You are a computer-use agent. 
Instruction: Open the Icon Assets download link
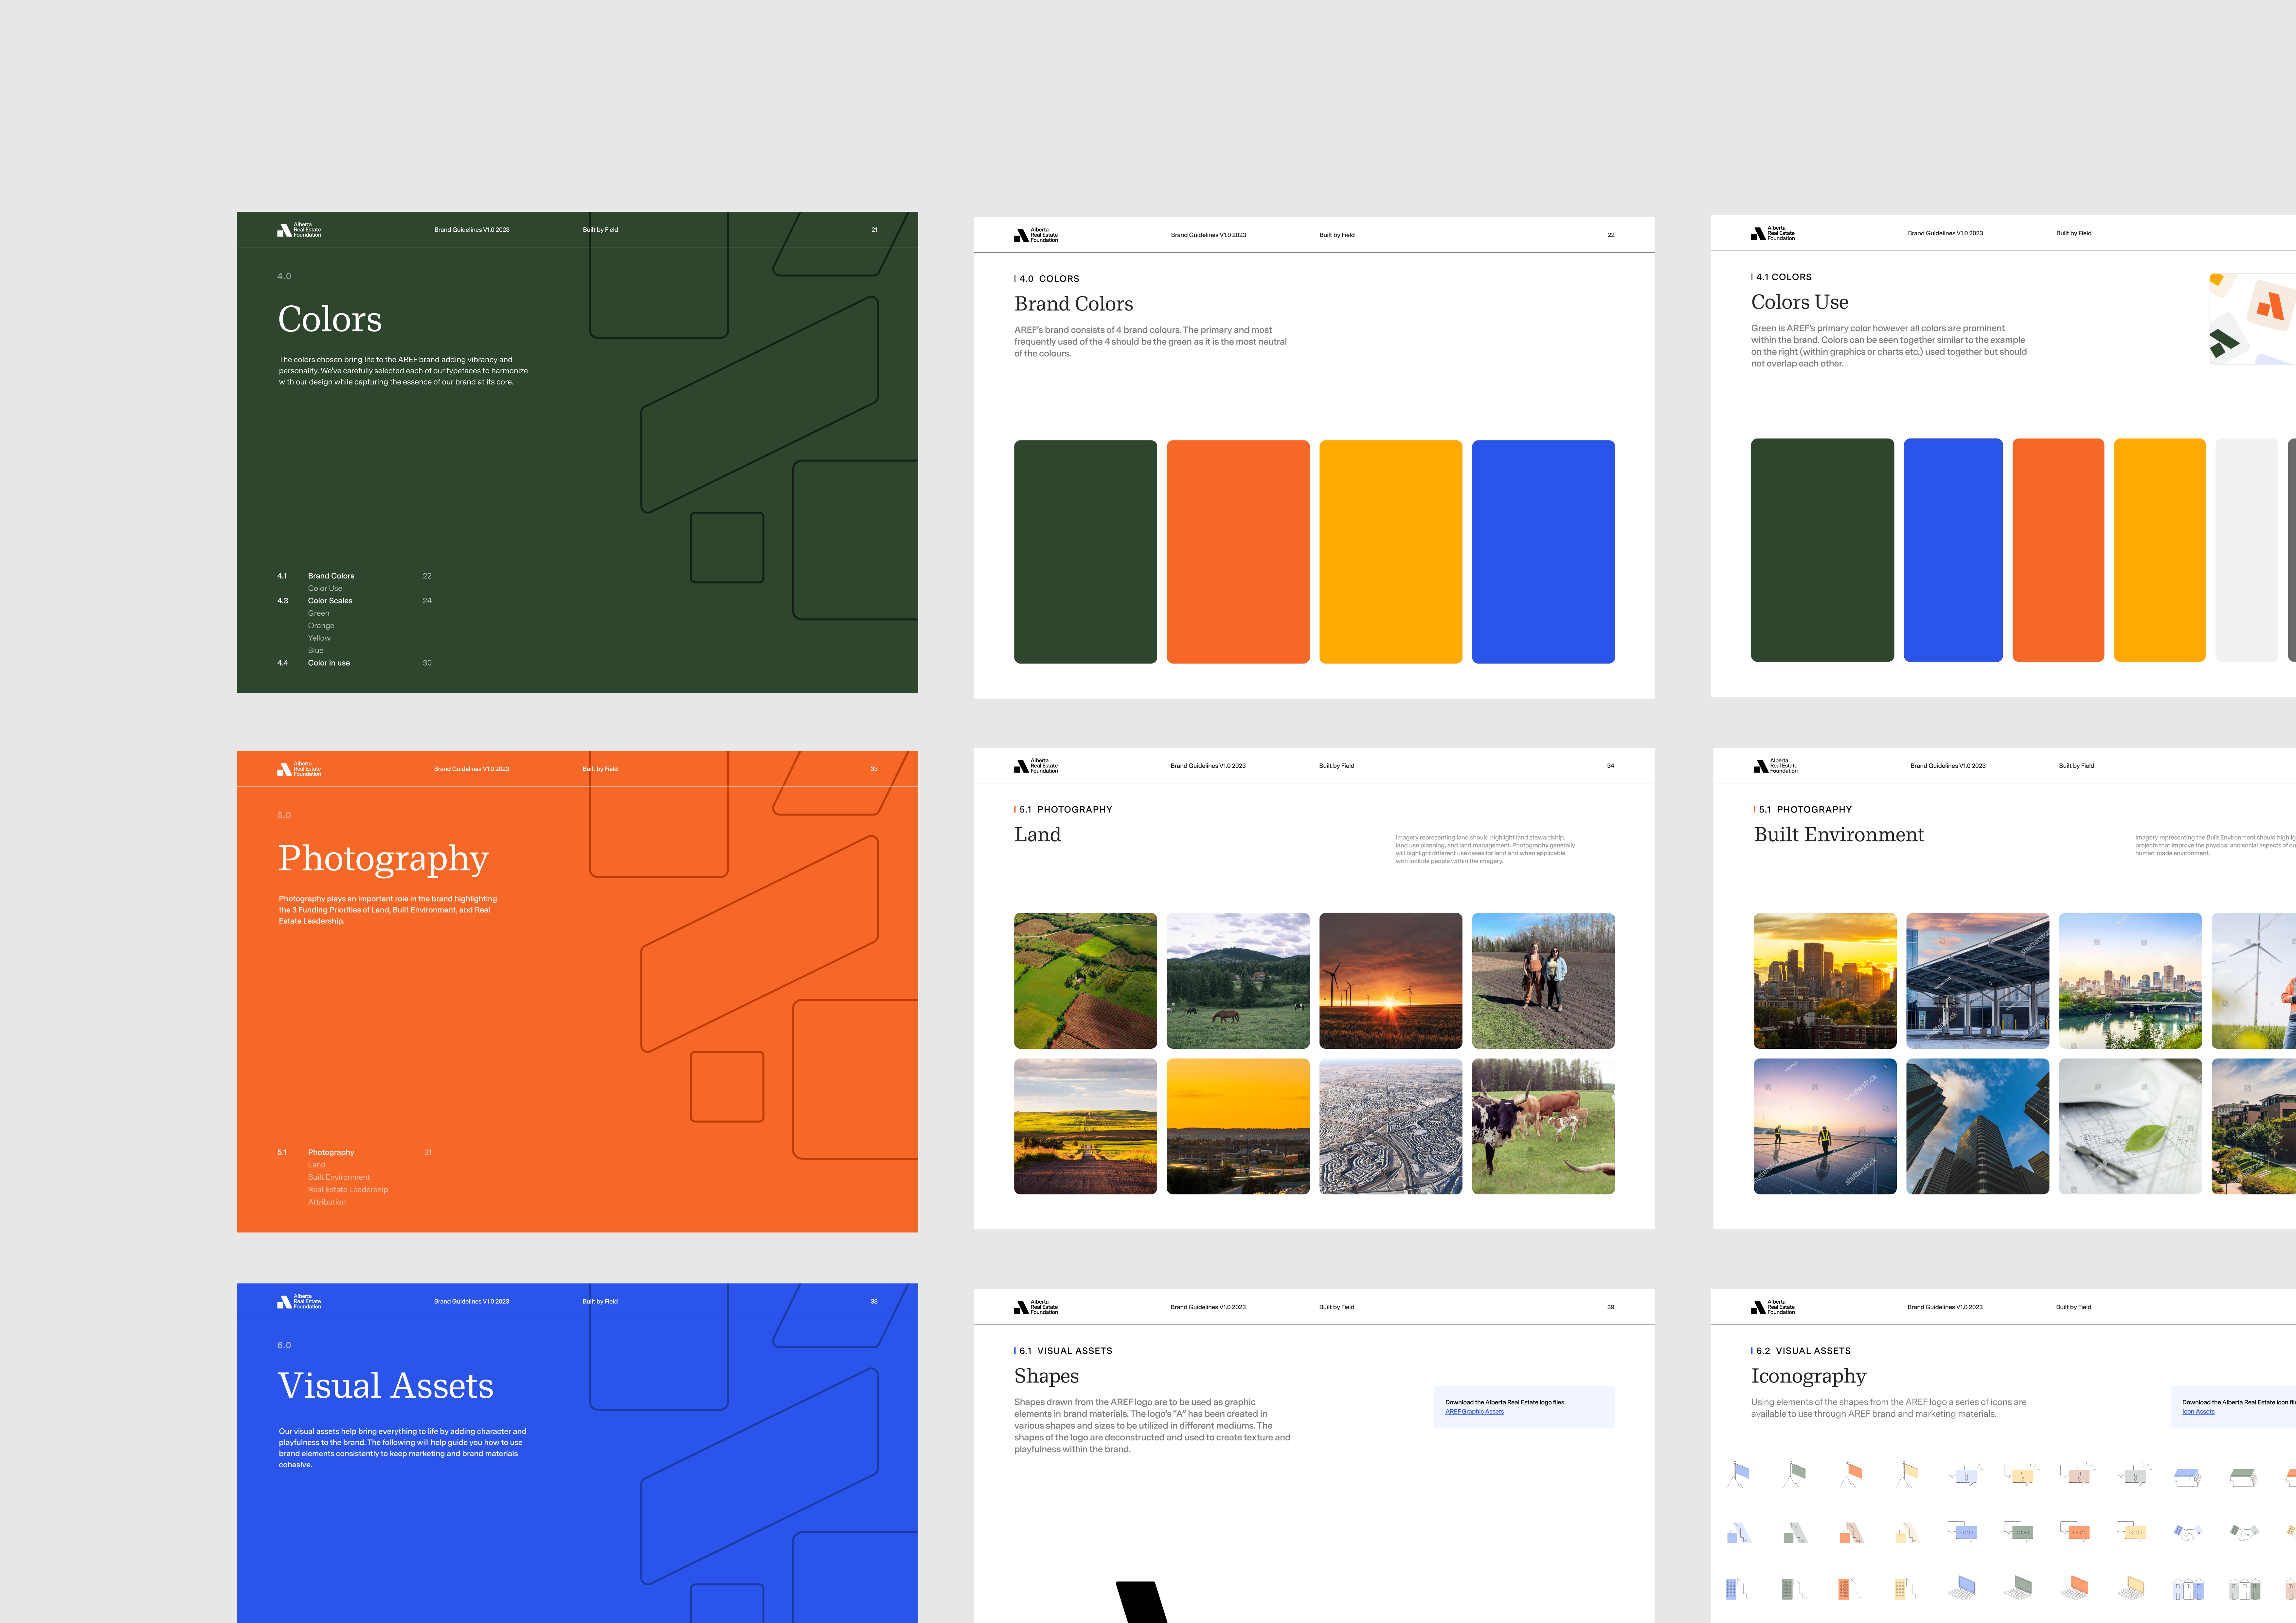pos(2198,1412)
